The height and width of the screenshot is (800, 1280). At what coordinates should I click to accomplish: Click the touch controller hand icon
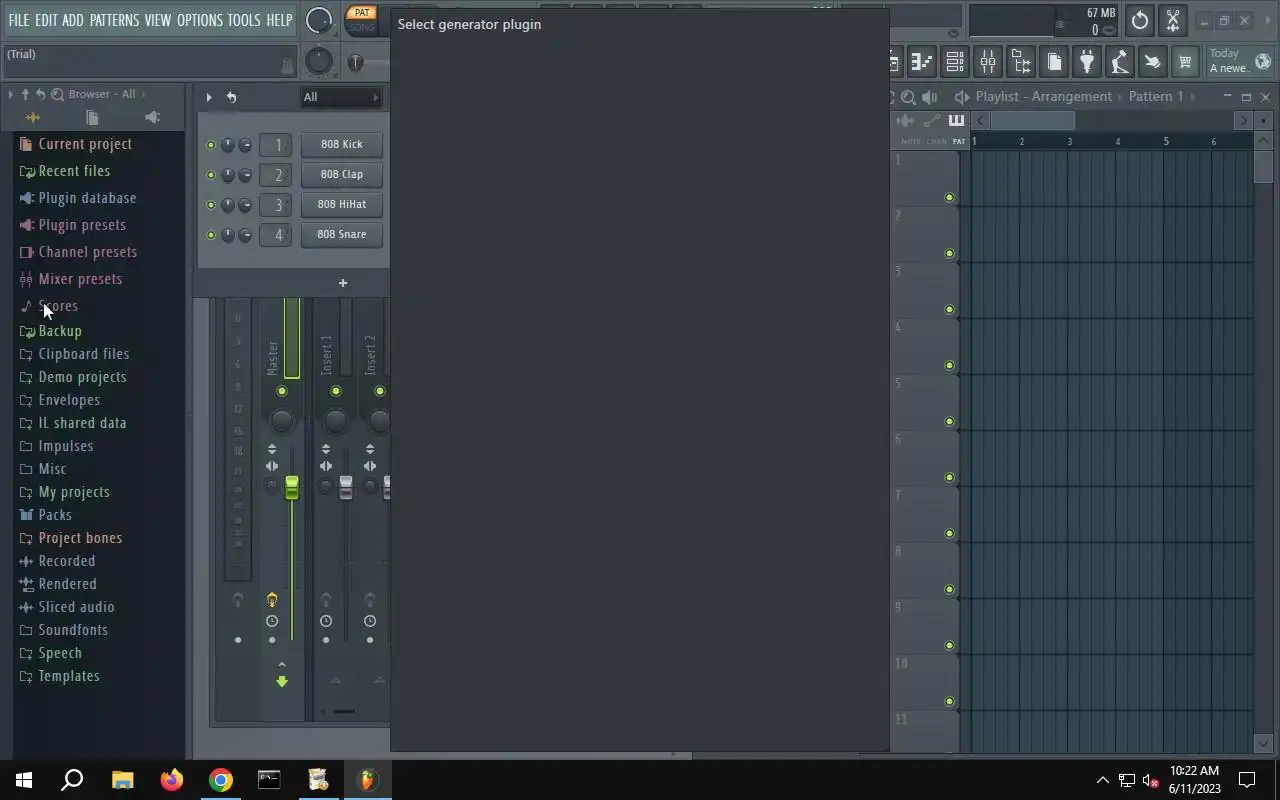click(x=1152, y=62)
